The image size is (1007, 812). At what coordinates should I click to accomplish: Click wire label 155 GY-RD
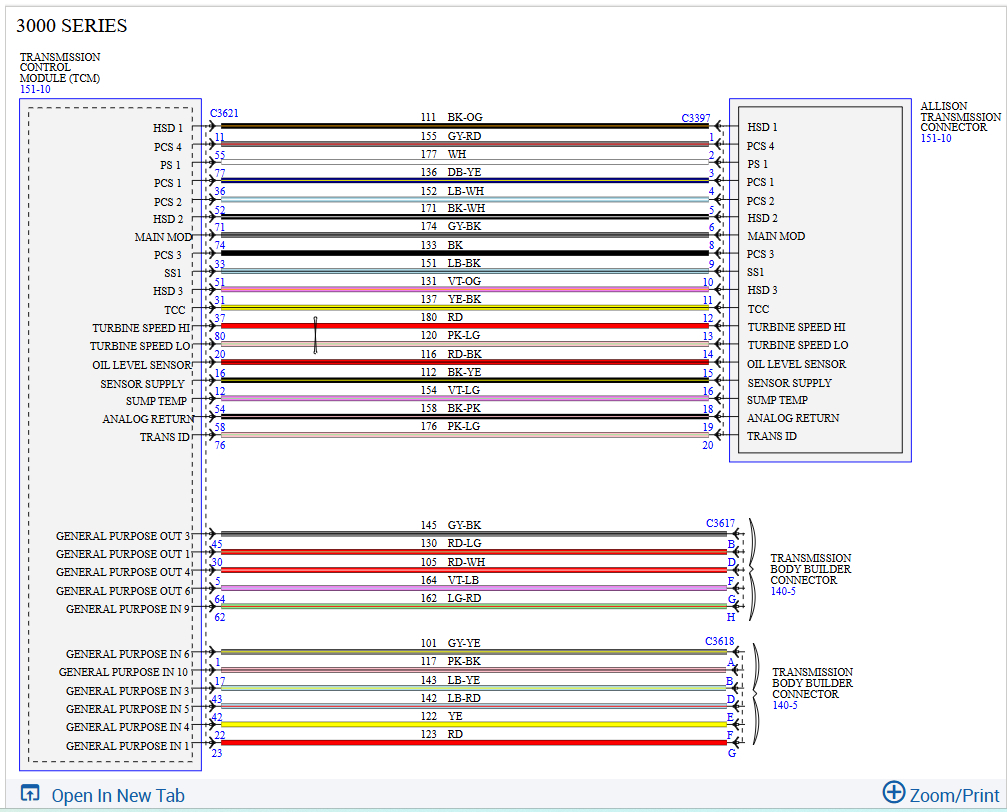pyautogui.click(x=451, y=136)
